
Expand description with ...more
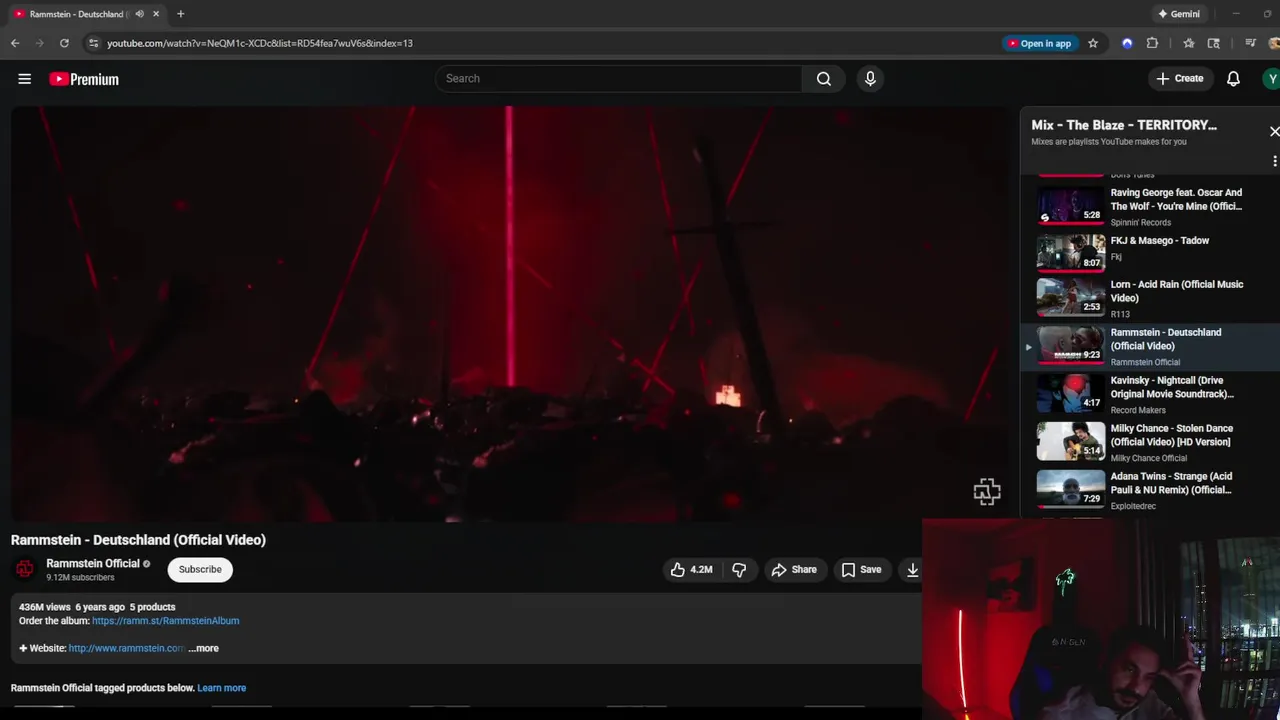click(x=203, y=648)
